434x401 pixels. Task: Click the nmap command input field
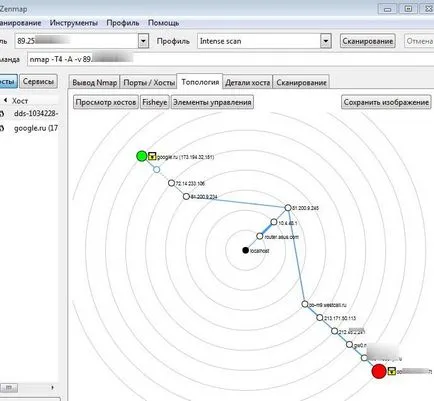tap(230, 59)
